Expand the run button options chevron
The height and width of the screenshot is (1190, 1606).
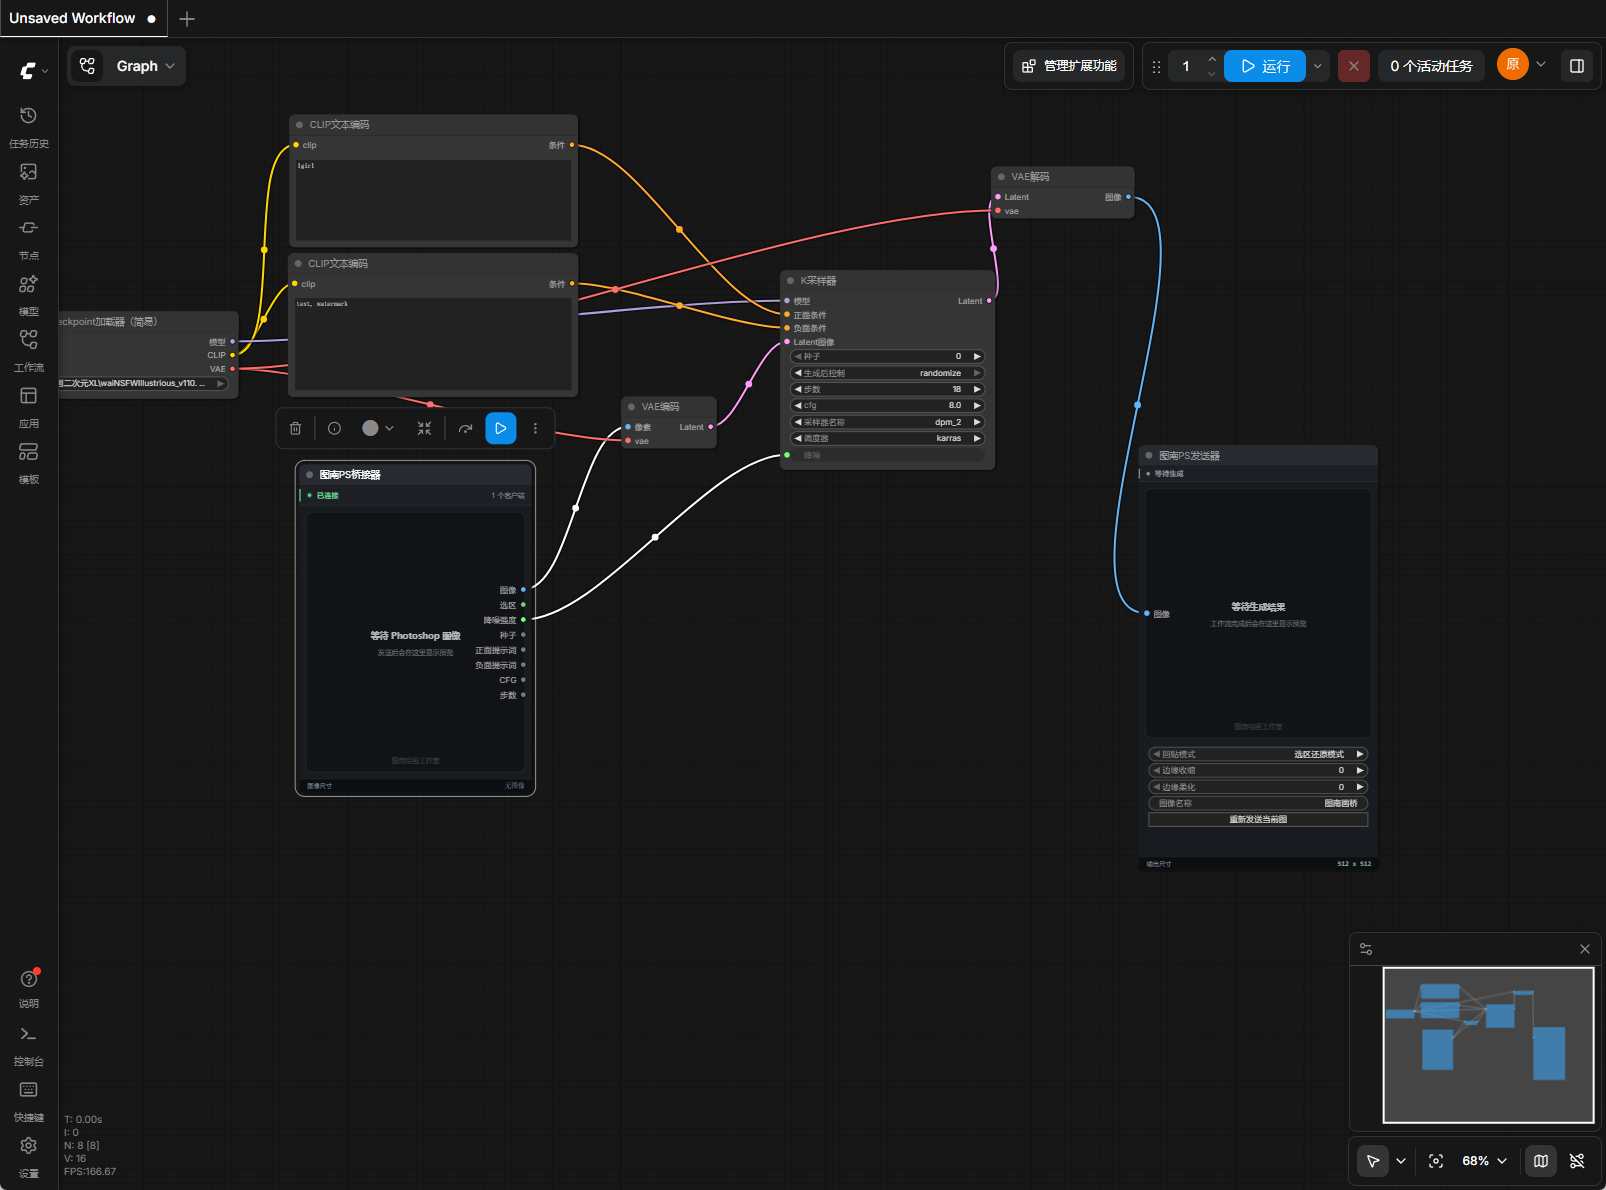(x=1318, y=66)
